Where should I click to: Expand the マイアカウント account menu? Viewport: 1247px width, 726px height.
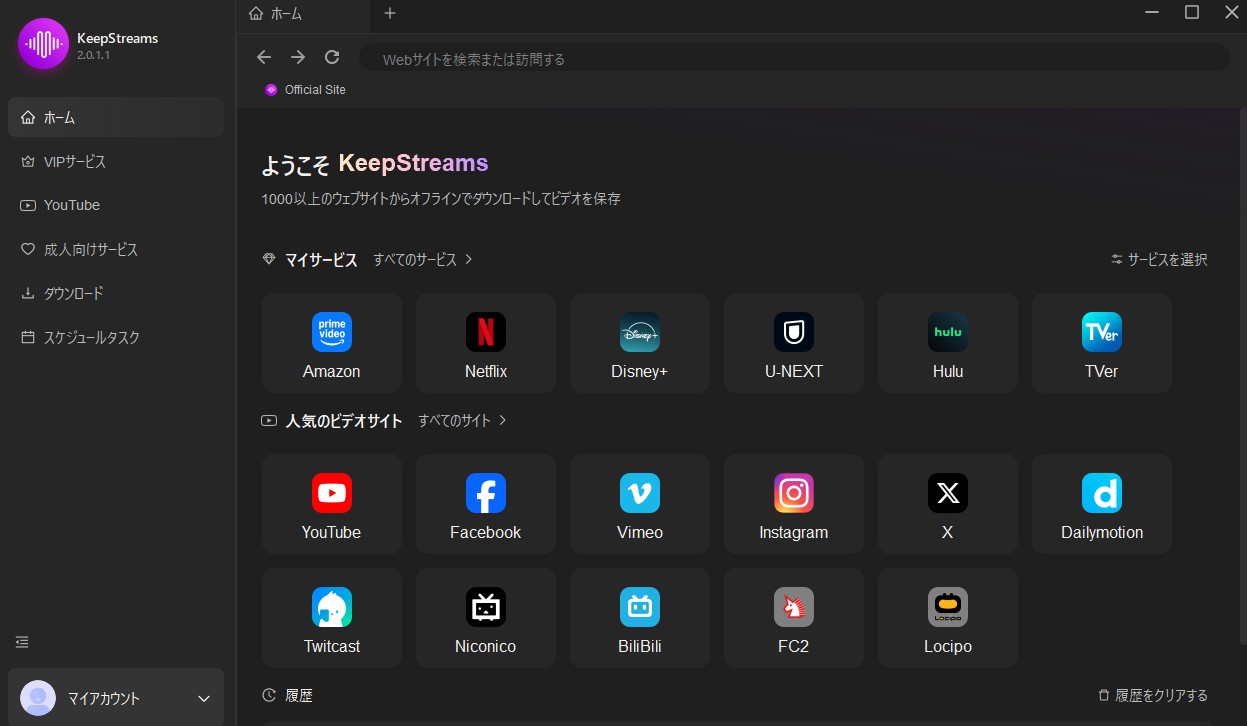coord(115,698)
